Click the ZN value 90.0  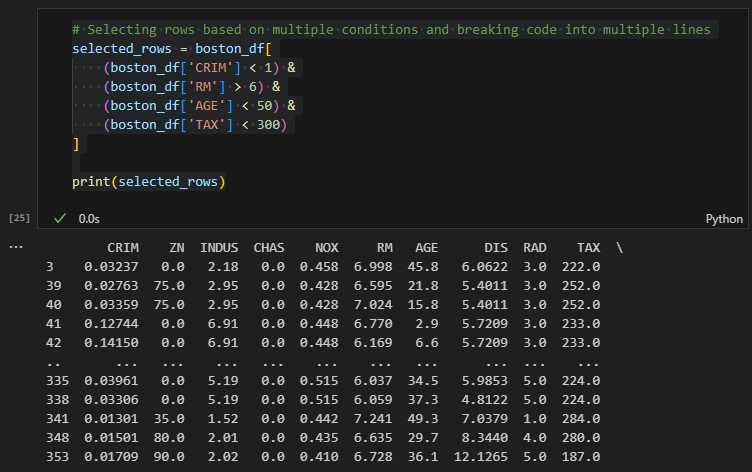[169, 457]
